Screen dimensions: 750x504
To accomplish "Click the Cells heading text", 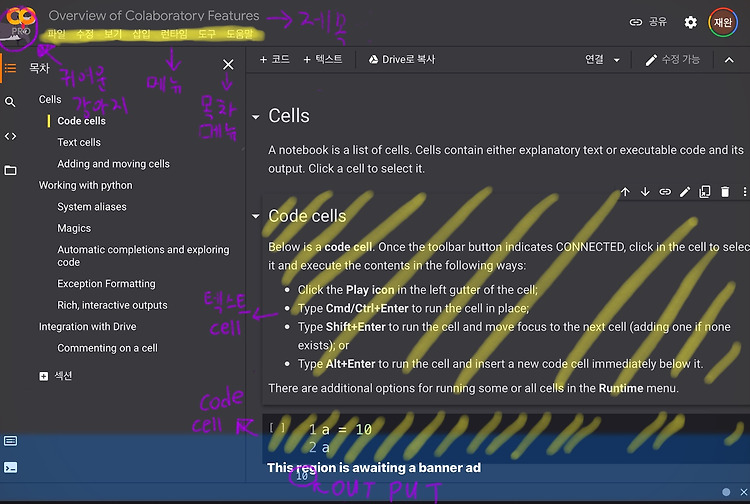I will pos(289,116).
